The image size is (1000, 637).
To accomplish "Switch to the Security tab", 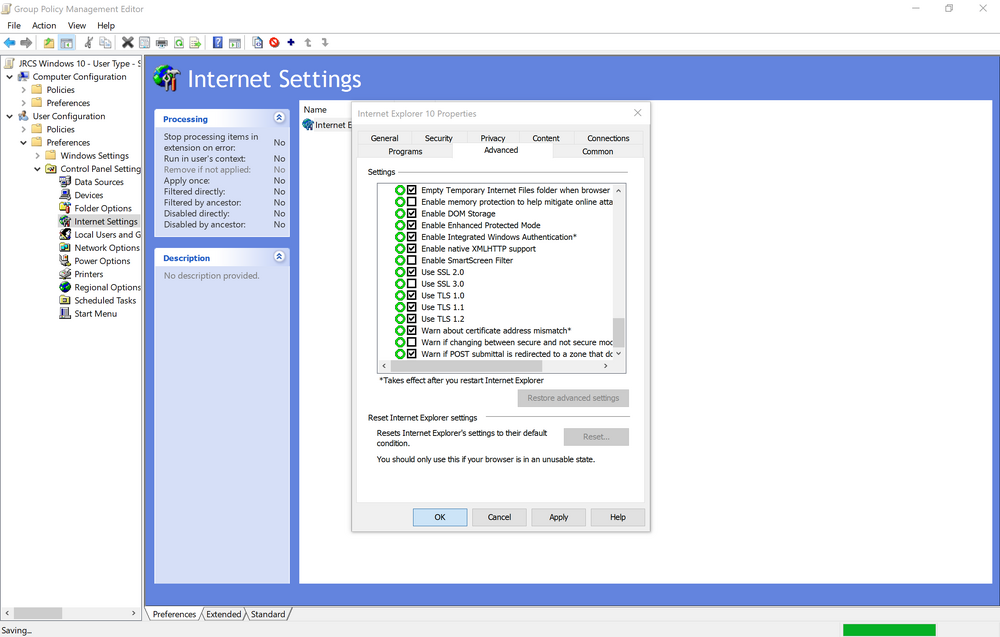I will coord(439,138).
